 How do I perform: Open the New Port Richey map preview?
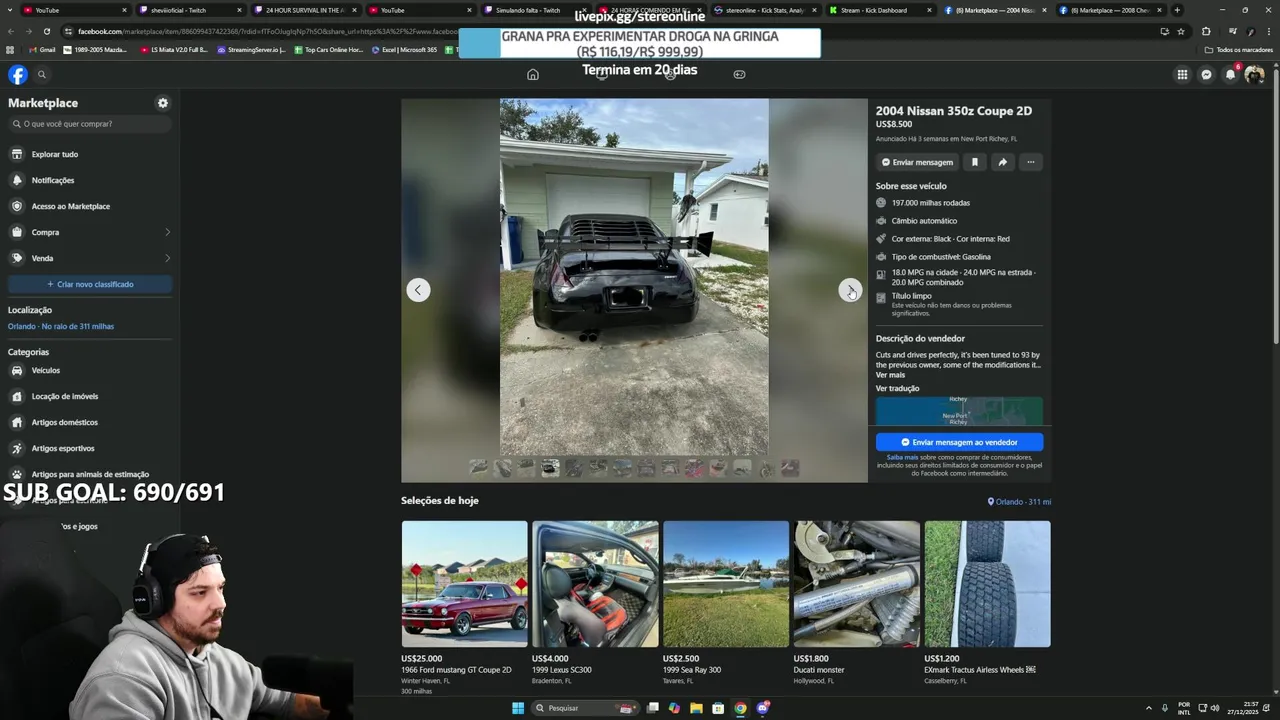[959, 411]
